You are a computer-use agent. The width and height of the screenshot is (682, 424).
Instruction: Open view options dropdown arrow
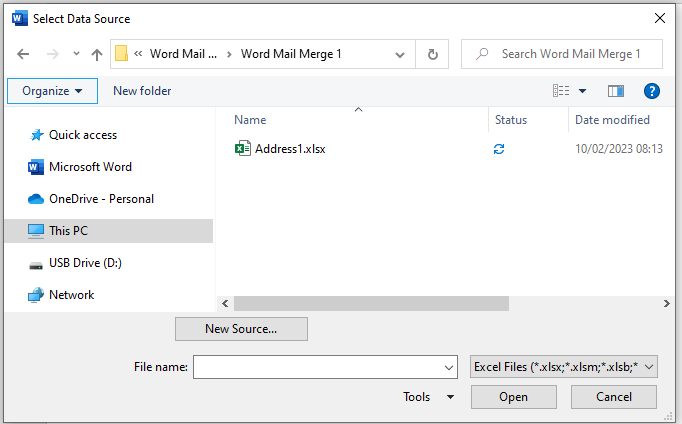[x=582, y=91]
